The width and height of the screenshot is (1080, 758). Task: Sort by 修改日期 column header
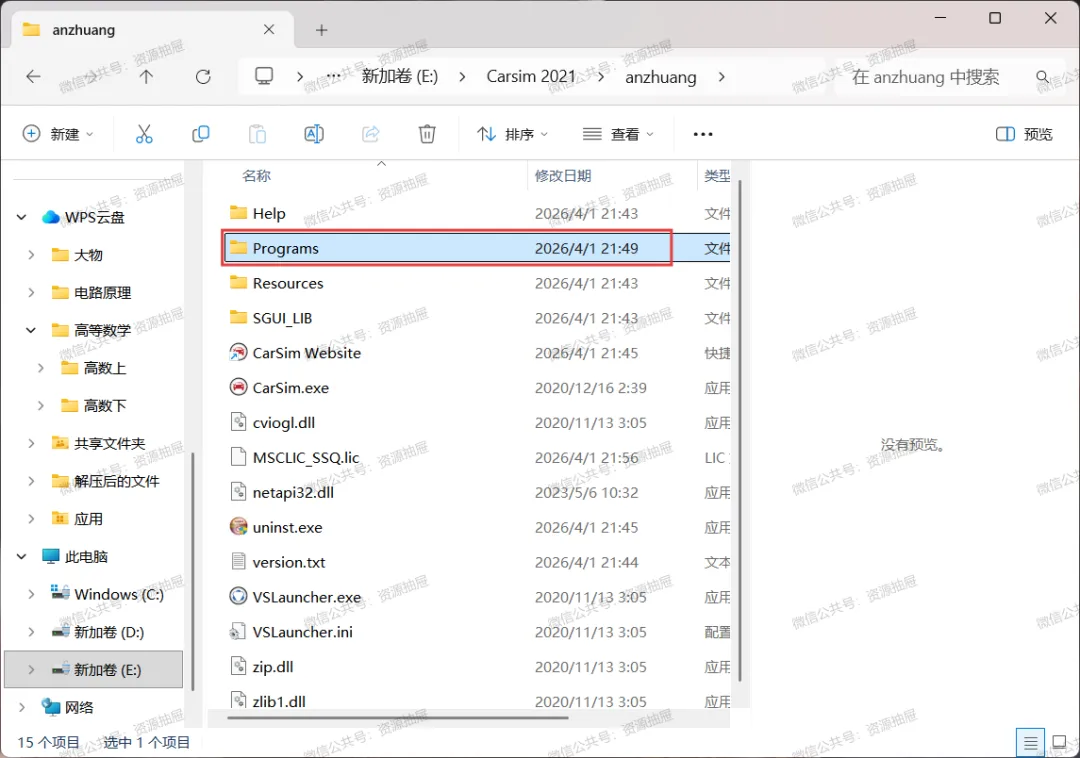563,176
